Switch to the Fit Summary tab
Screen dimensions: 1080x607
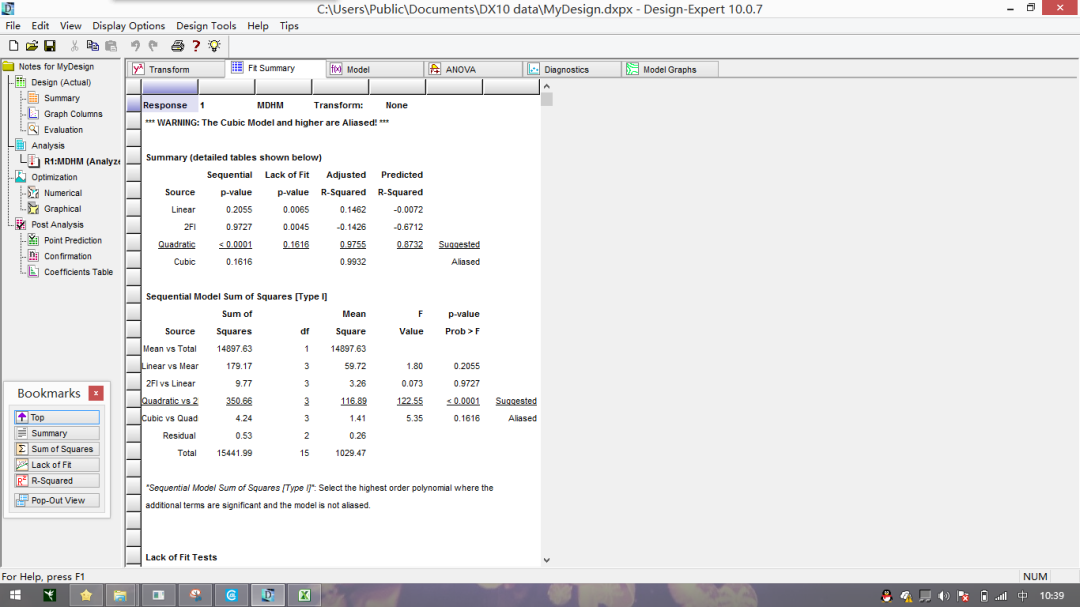[275, 68]
